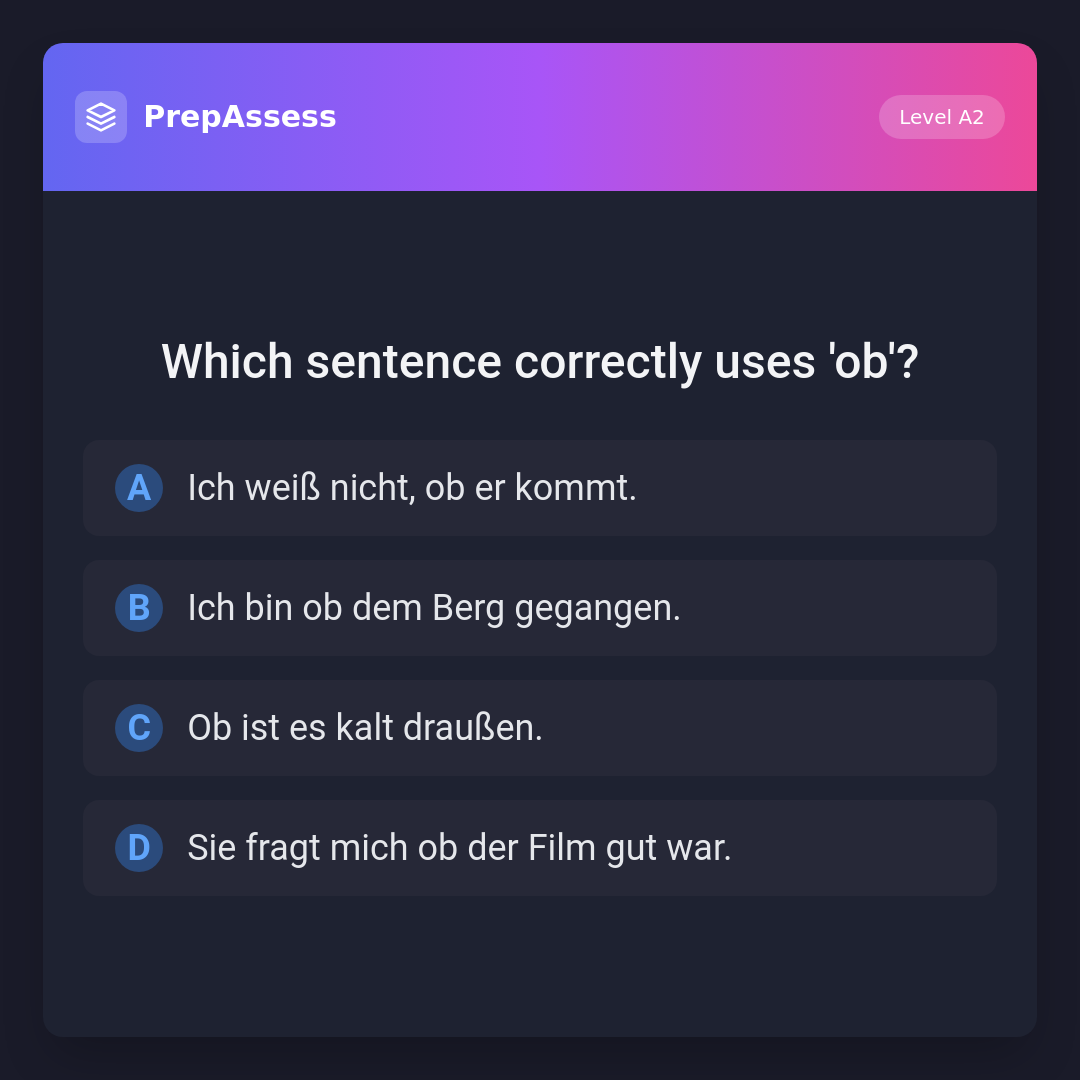Screen dimensions: 1080x1080
Task: Click the word 'sentence' in the question
Action: click(403, 362)
